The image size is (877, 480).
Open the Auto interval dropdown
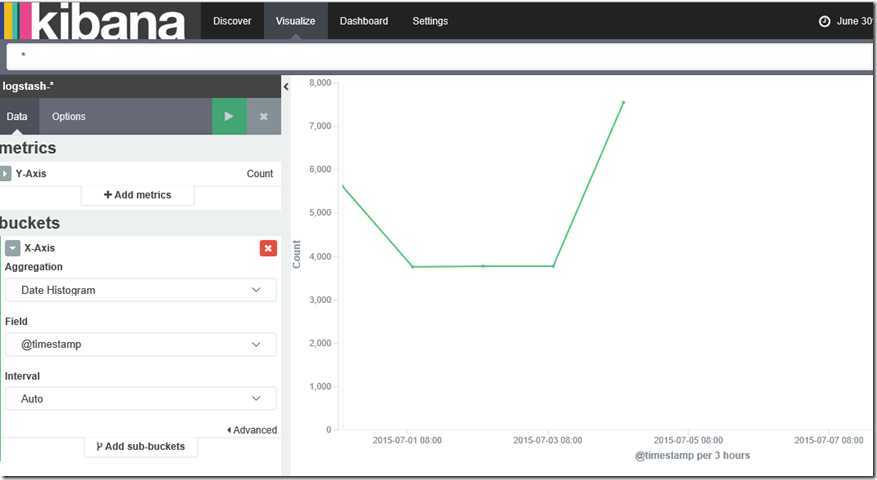point(141,398)
